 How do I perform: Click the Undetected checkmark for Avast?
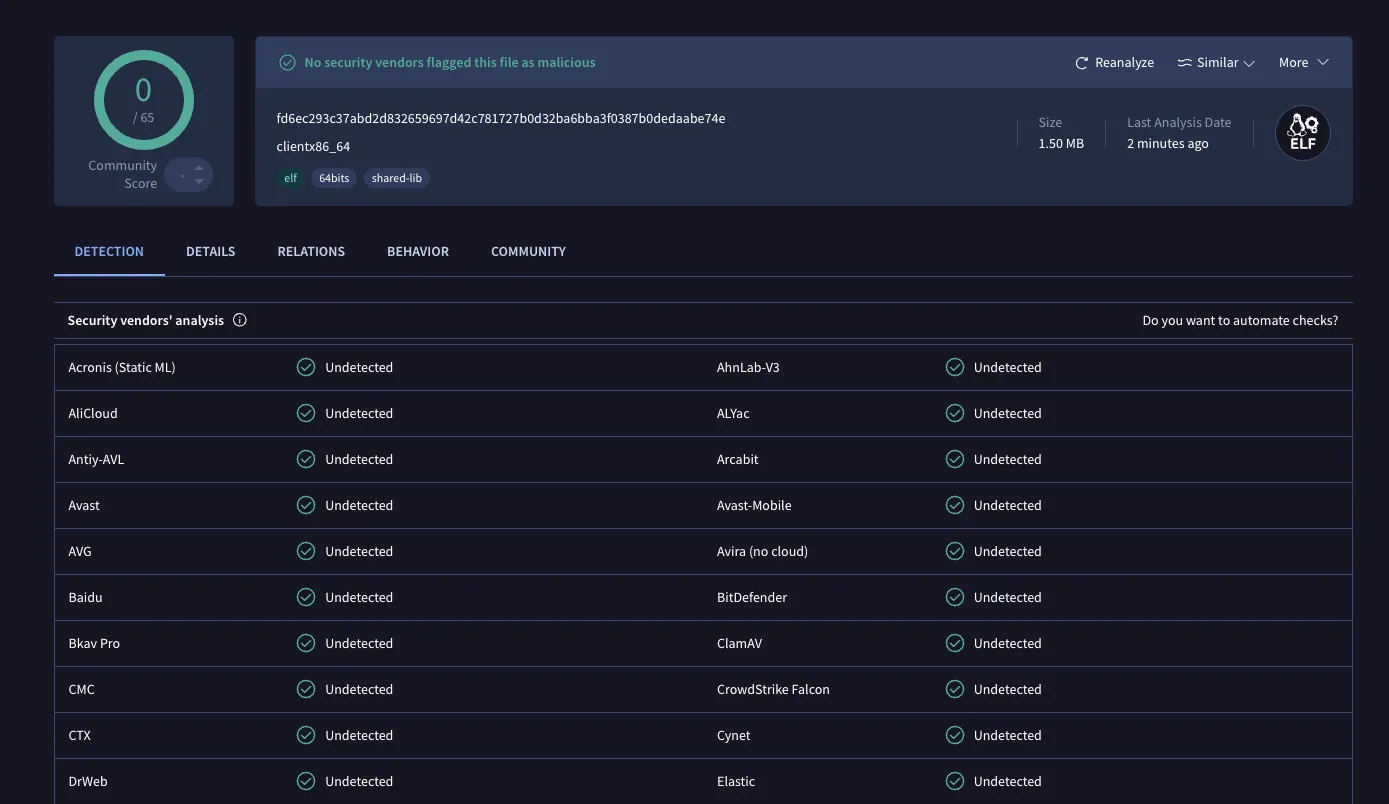pyautogui.click(x=306, y=505)
